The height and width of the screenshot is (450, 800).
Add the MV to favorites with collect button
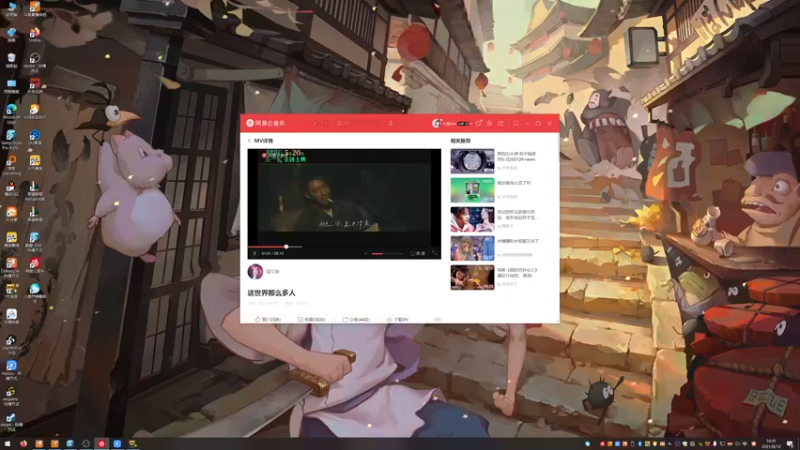(x=311, y=319)
